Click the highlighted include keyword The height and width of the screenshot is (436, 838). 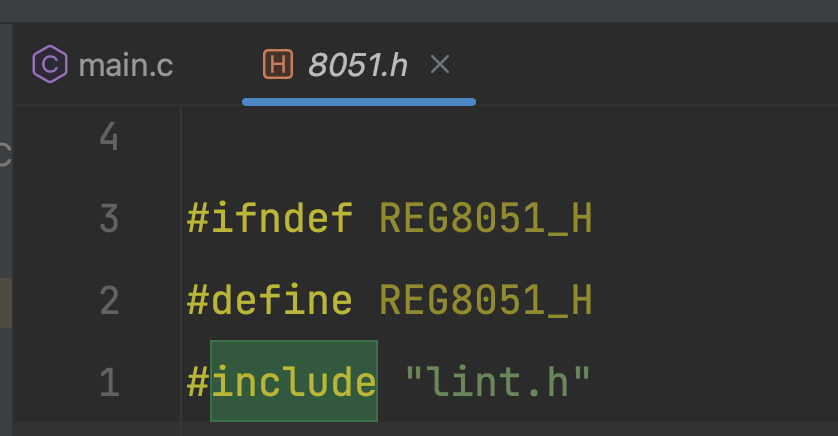294,381
